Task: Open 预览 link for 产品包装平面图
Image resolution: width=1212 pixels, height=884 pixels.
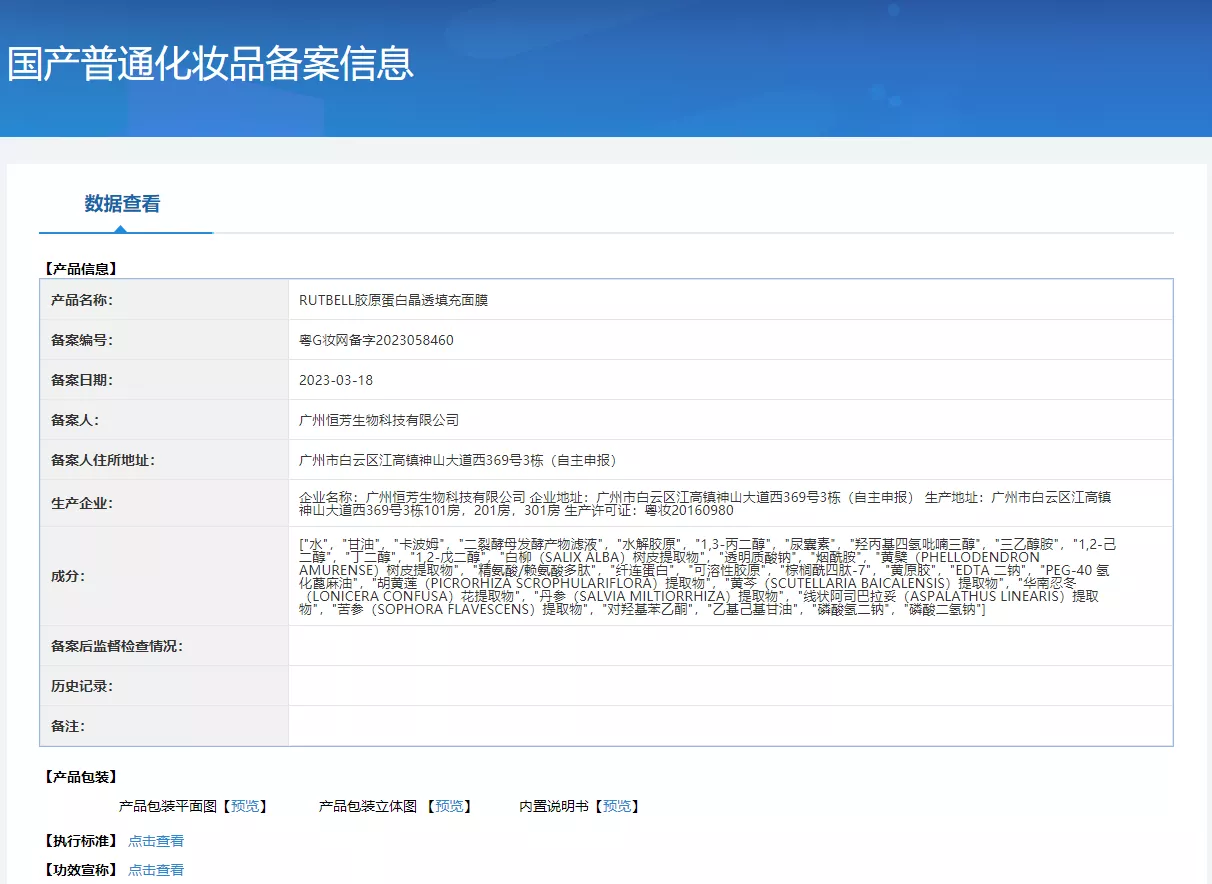Action: click(244, 806)
